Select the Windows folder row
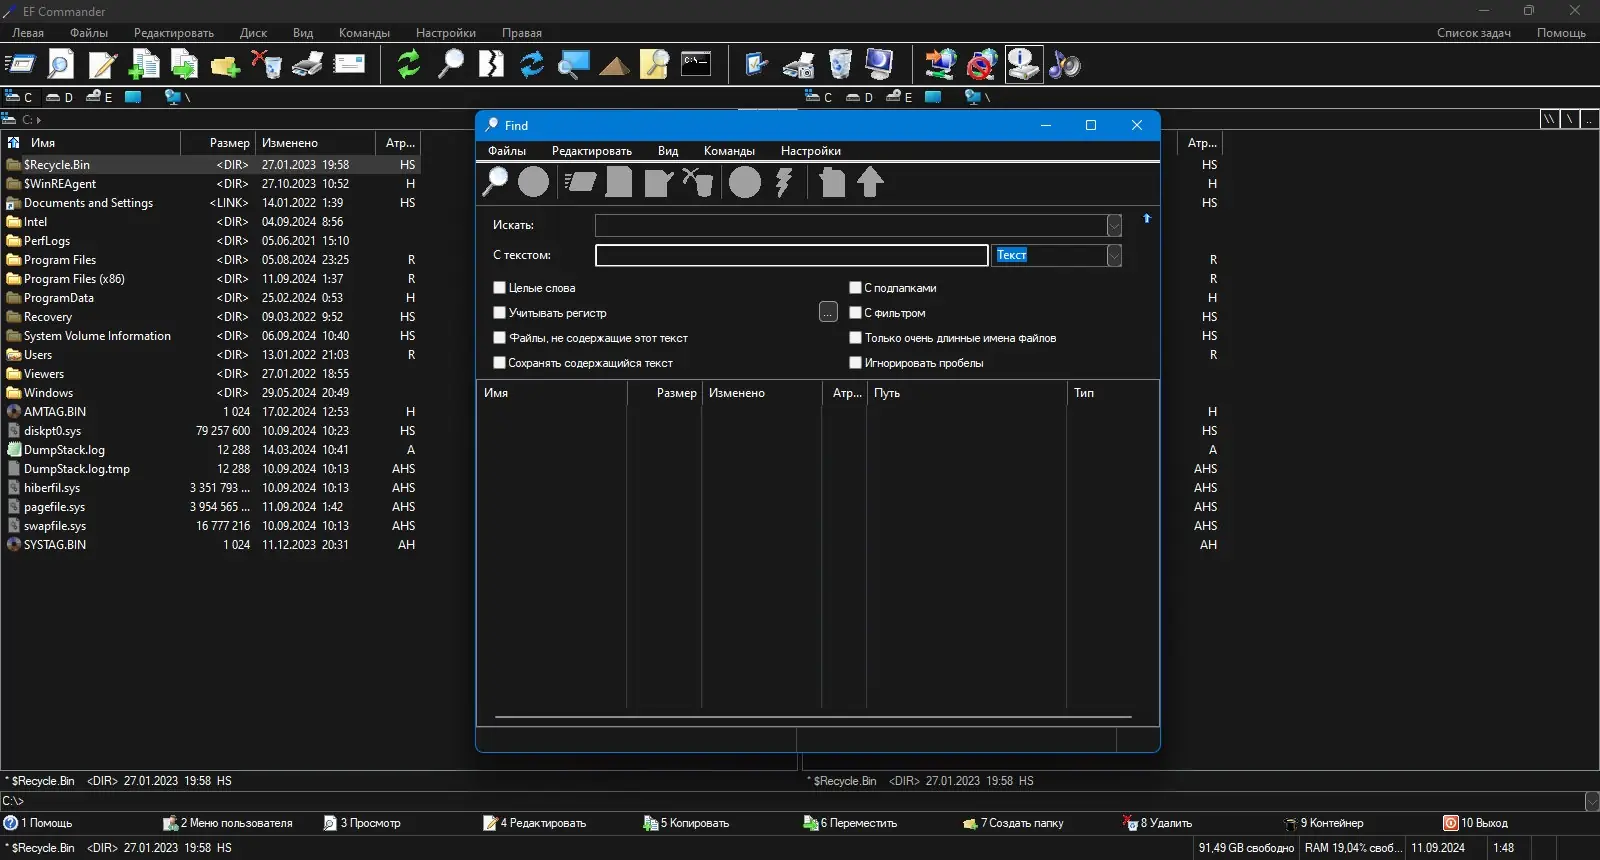 (x=210, y=393)
